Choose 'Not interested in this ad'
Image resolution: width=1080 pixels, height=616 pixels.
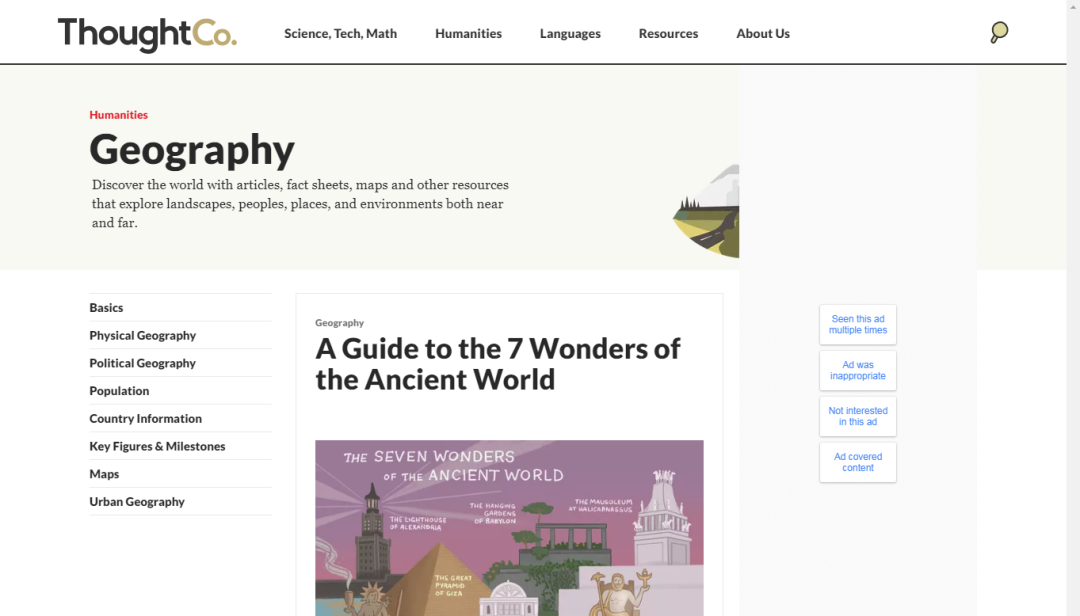tap(858, 416)
